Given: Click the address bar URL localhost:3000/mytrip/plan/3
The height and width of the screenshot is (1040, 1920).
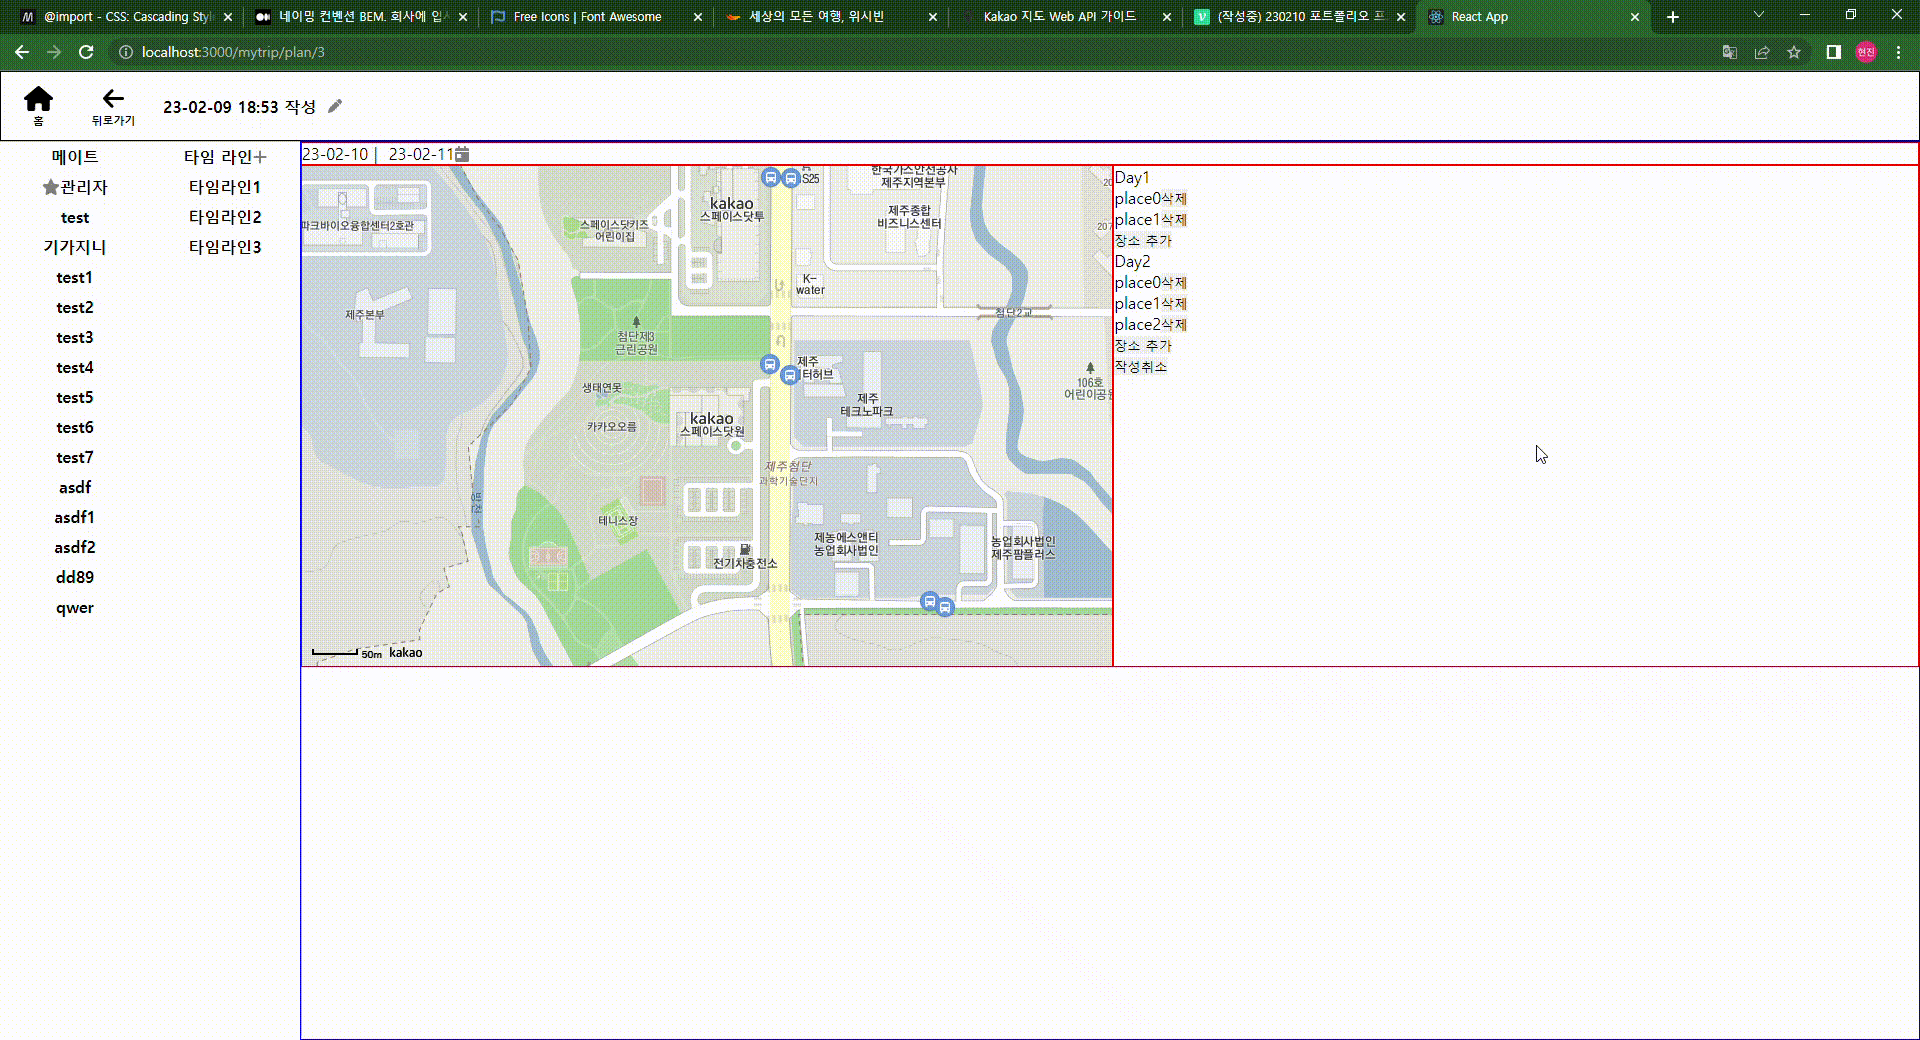Looking at the screenshot, I should (233, 52).
